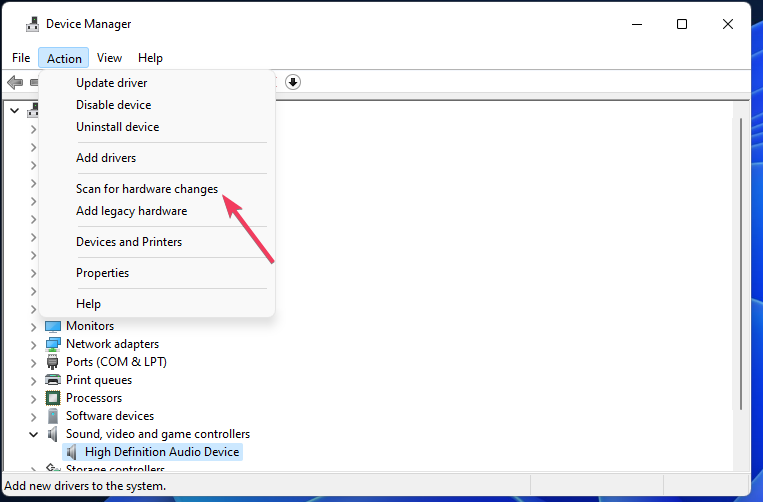Select the Monitors tree label
The height and width of the screenshot is (502, 763).
[x=90, y=326]
